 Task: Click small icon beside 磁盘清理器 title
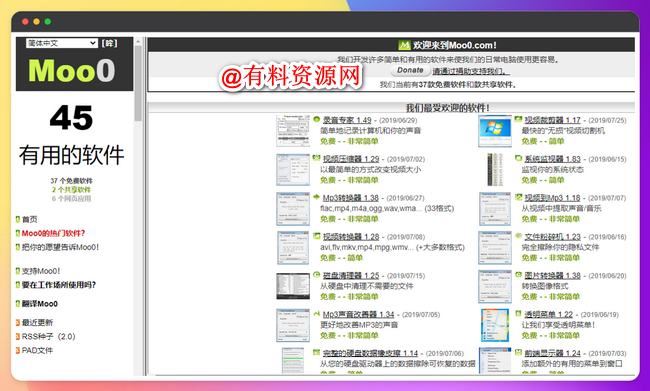point(317,274)
